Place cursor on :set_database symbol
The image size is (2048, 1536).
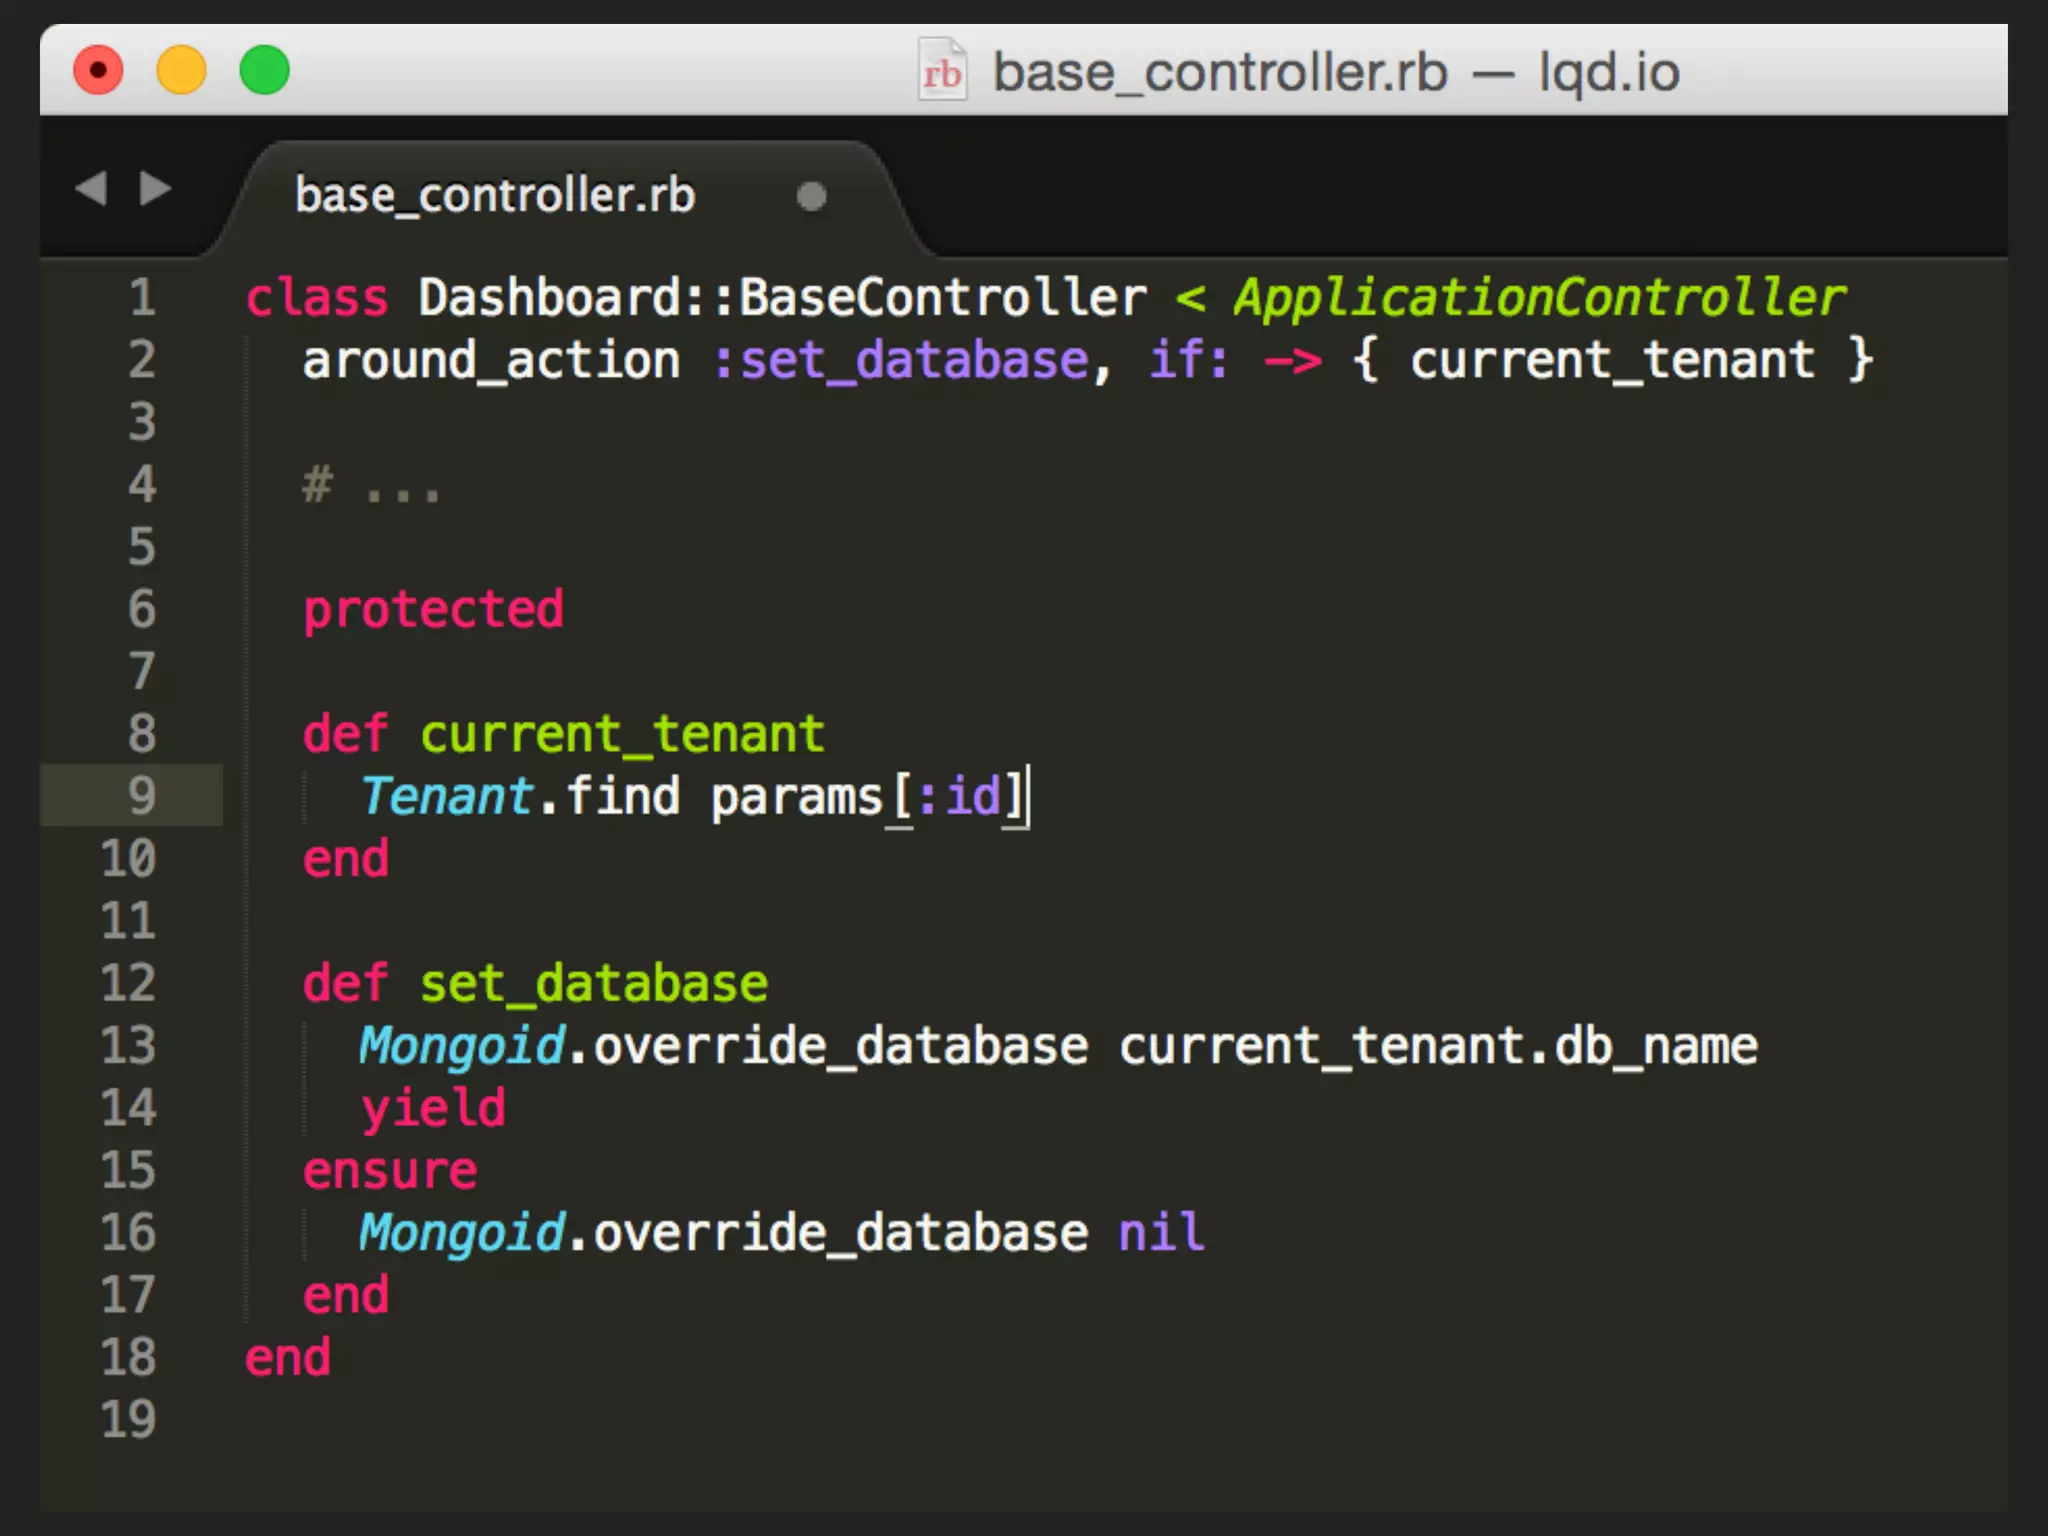900,360
